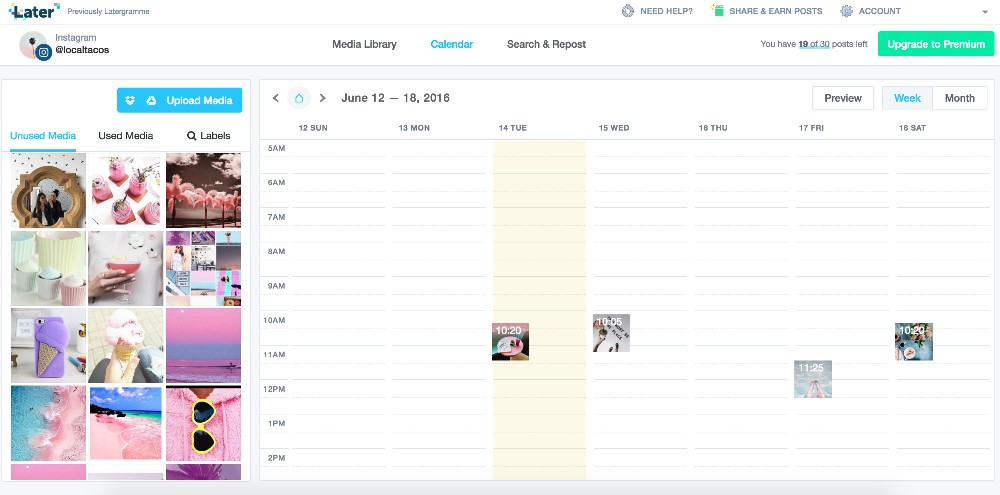Open the Saturday 18 scheduled post

(x=913, y=342)
